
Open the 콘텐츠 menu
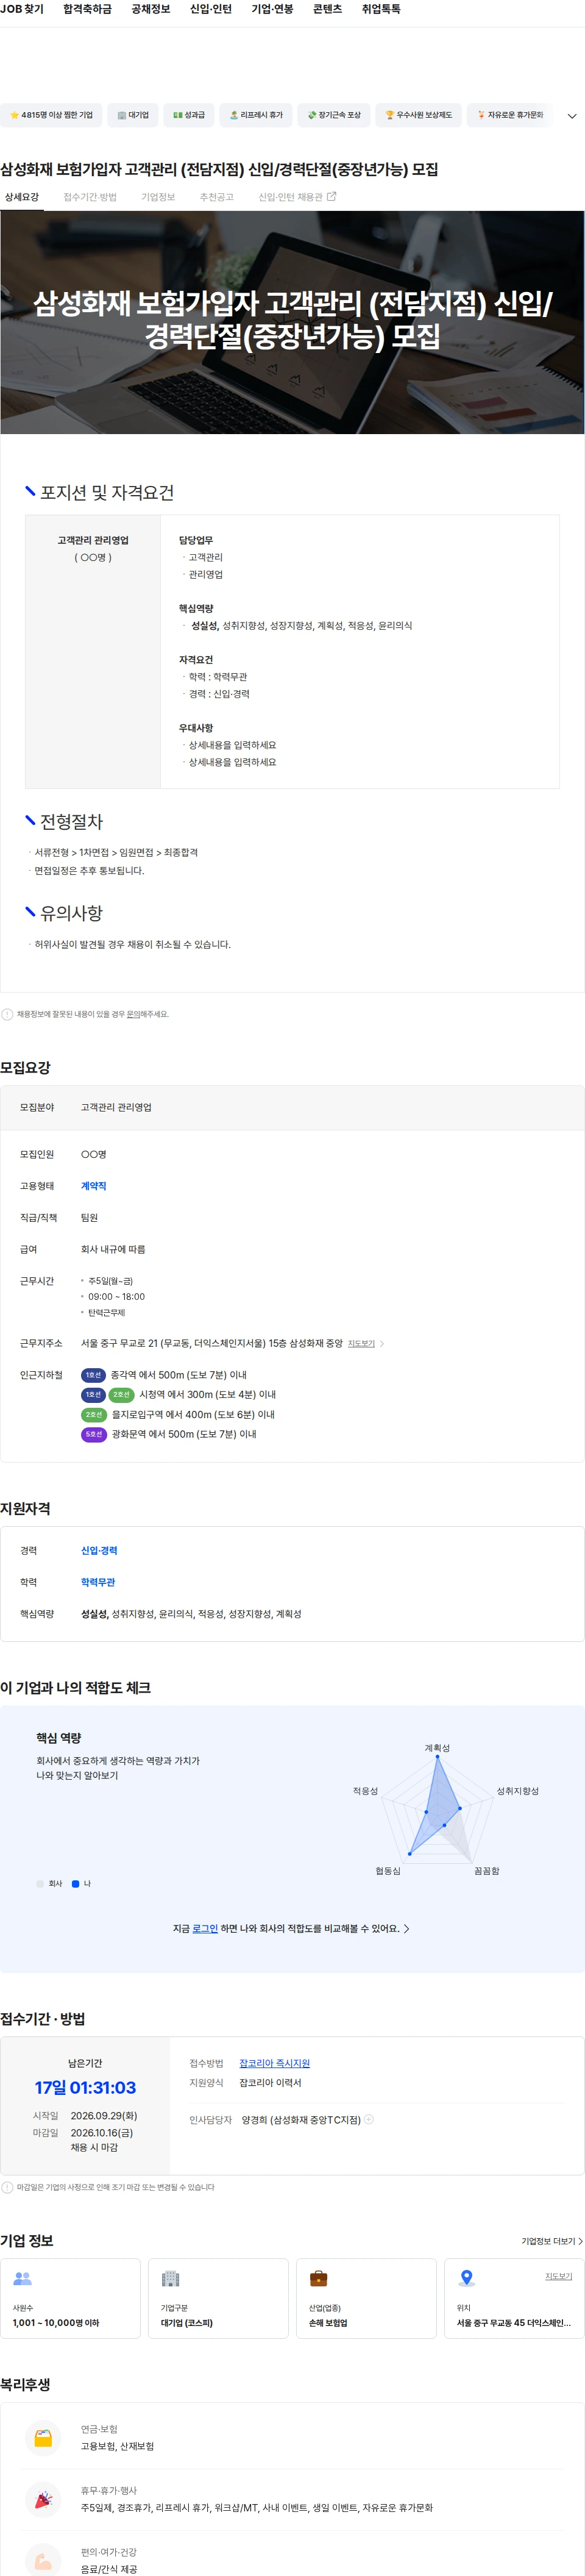(327, 9)
